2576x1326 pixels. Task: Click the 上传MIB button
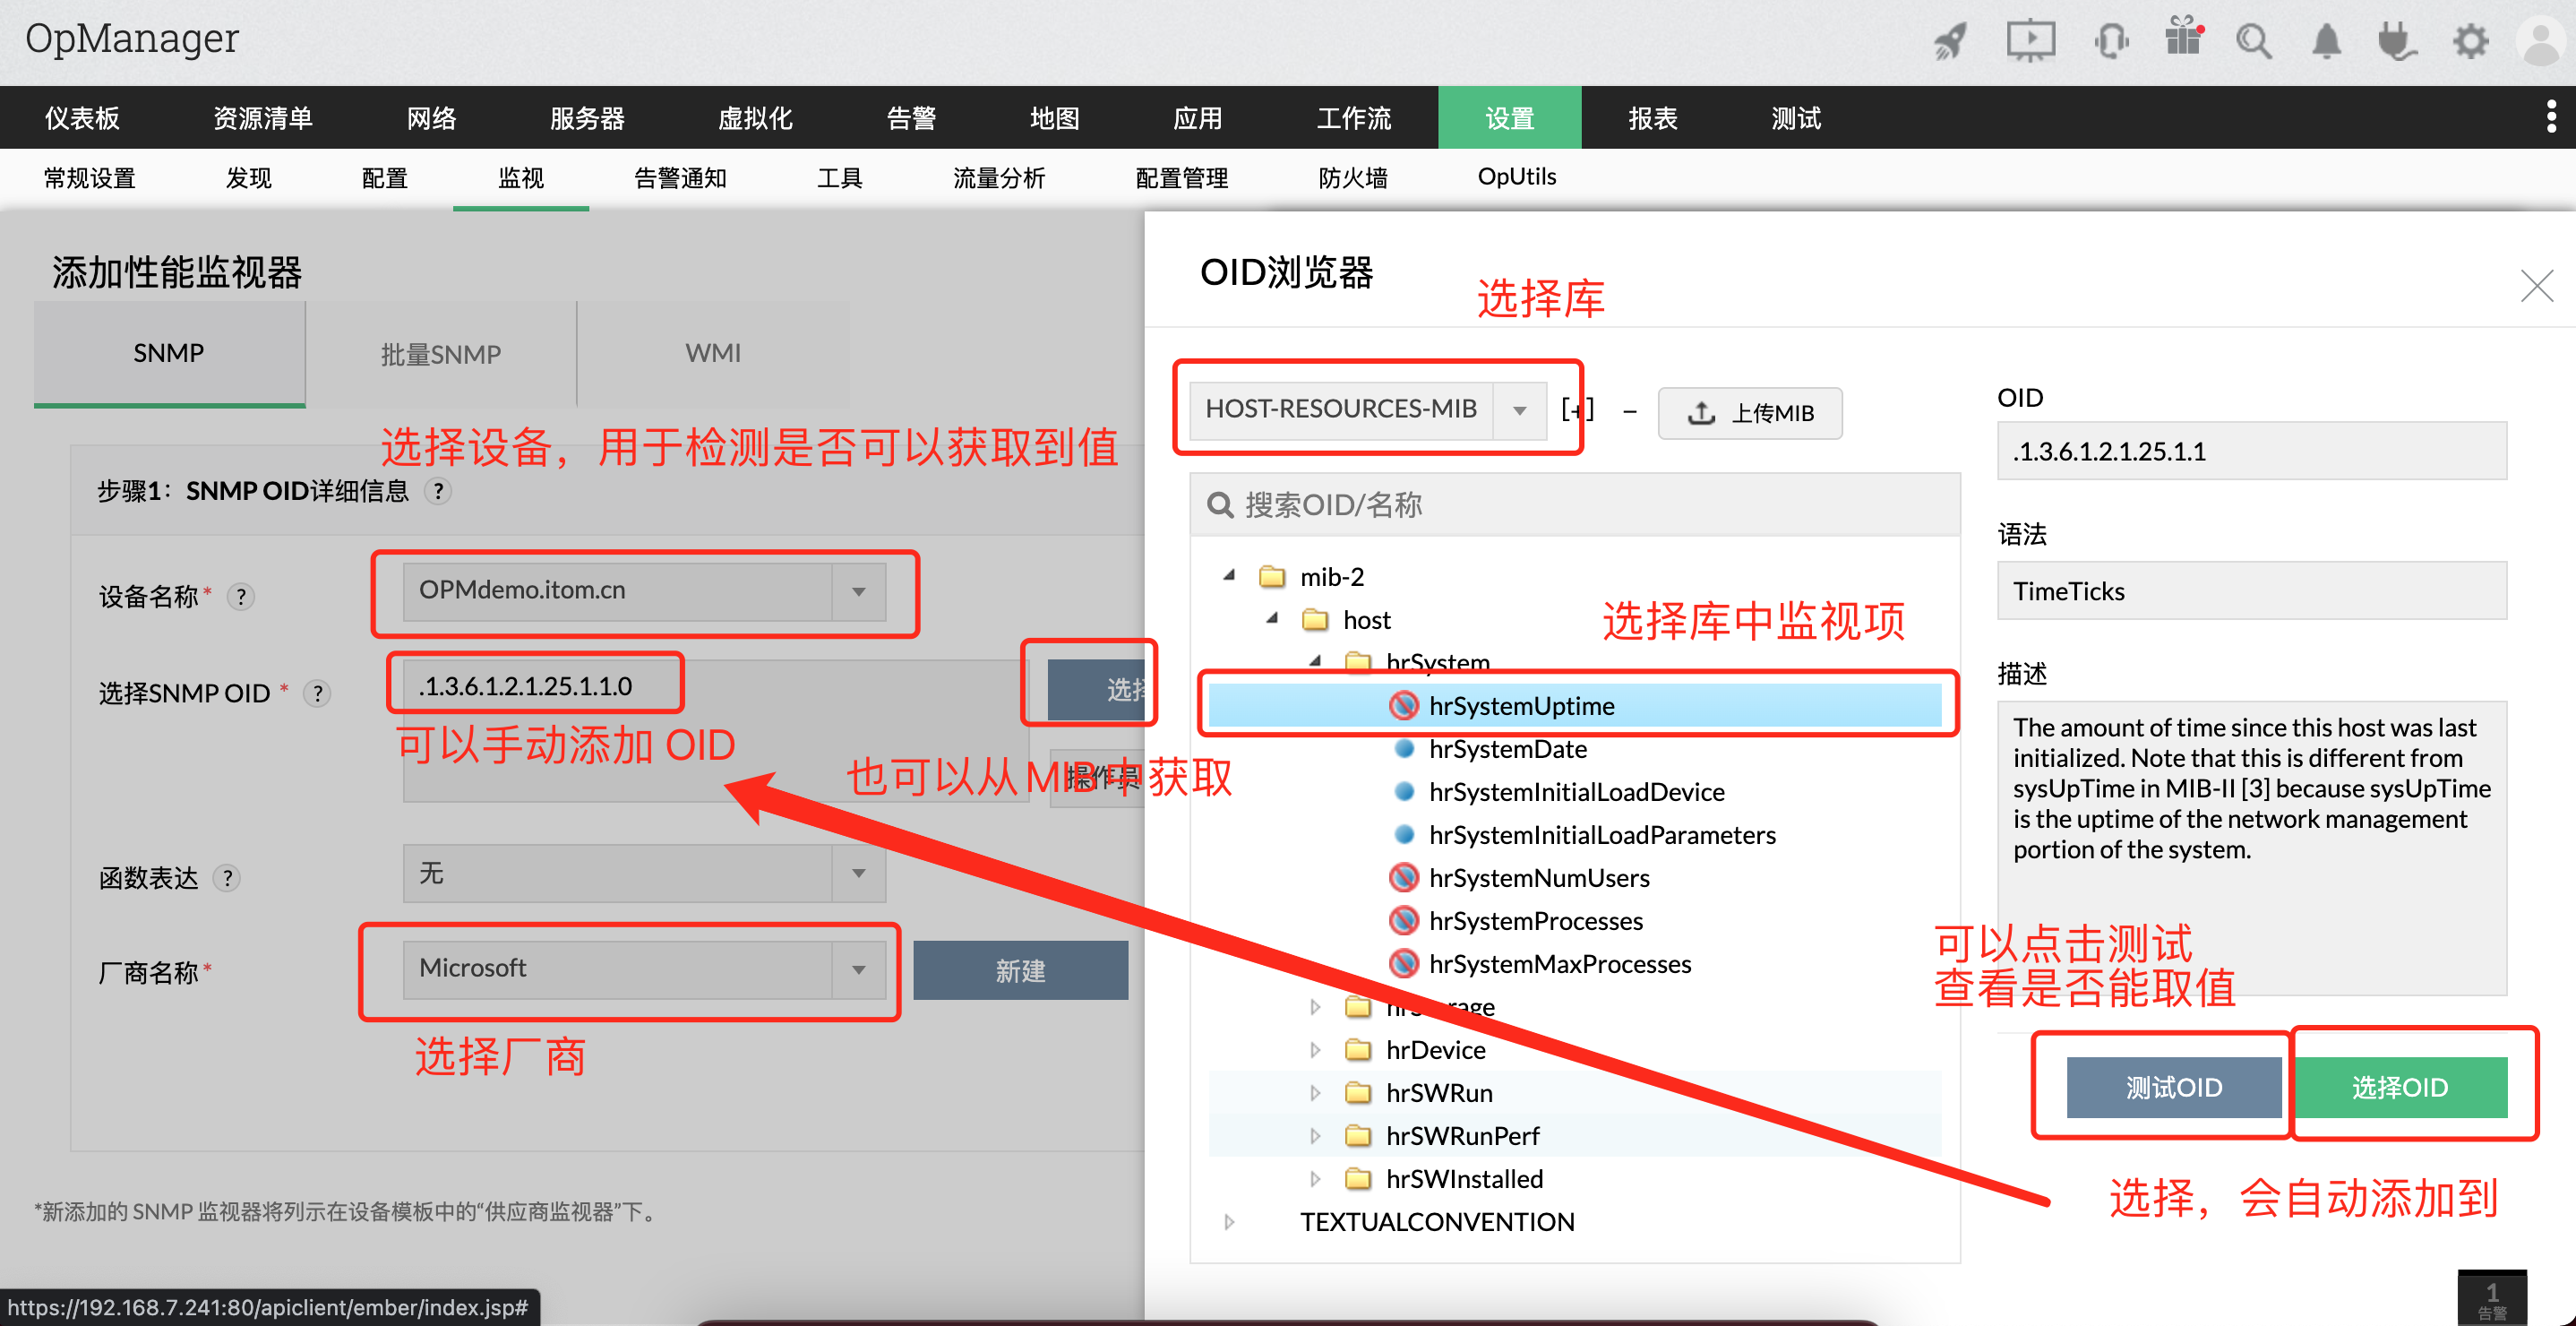click(x=1749, y=413)
